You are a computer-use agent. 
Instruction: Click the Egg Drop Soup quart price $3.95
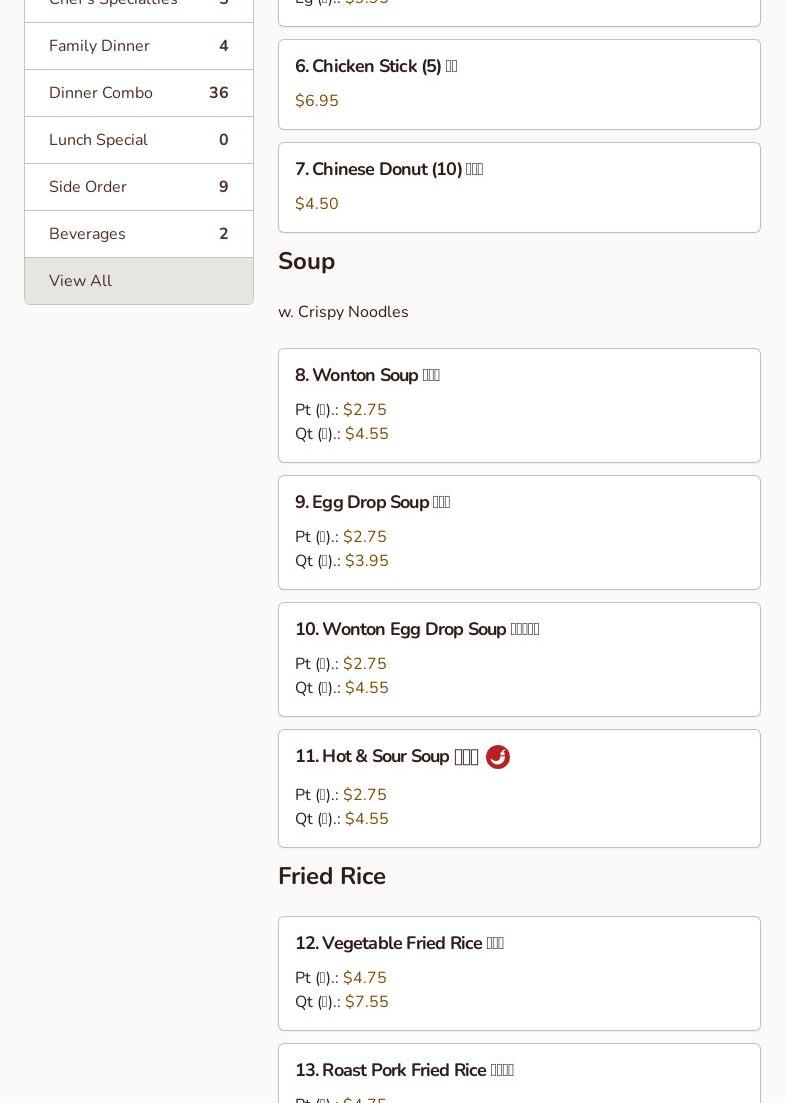click(367, 561)
